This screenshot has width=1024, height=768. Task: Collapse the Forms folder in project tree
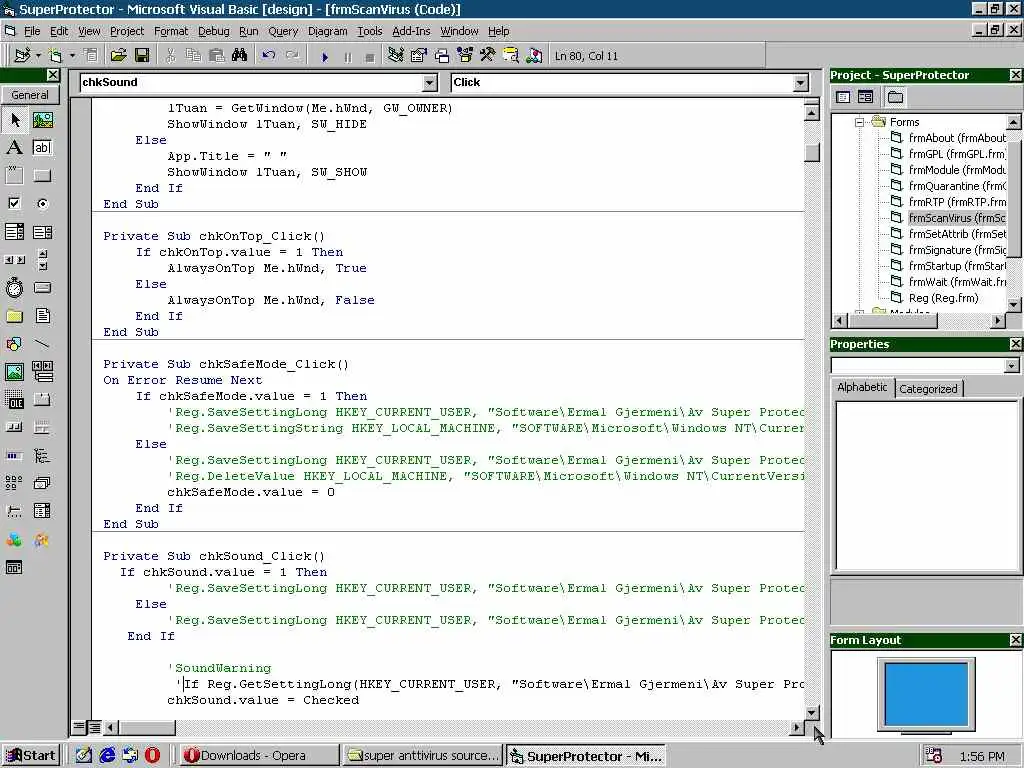859,122
